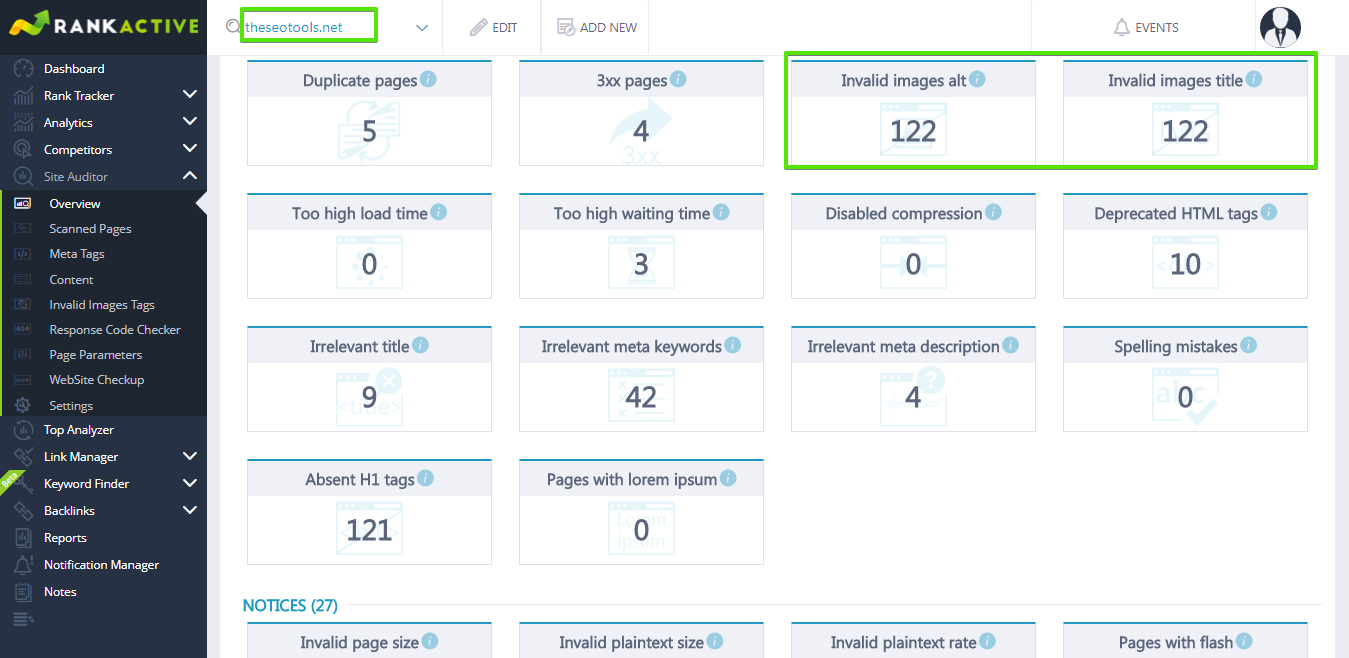This screenshot has width=1349, height=658.
Task: Click the NOTICES (27) section heading
Action: tap(290, 606)
